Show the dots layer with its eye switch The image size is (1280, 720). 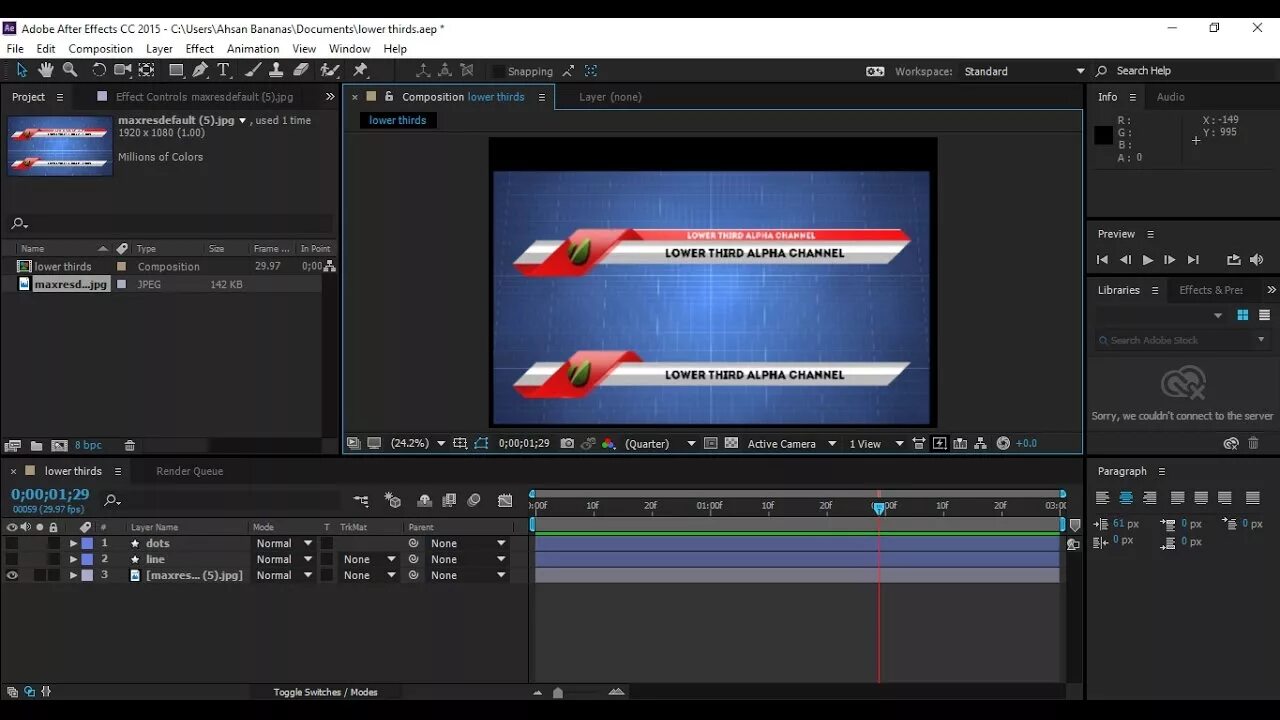12,543
